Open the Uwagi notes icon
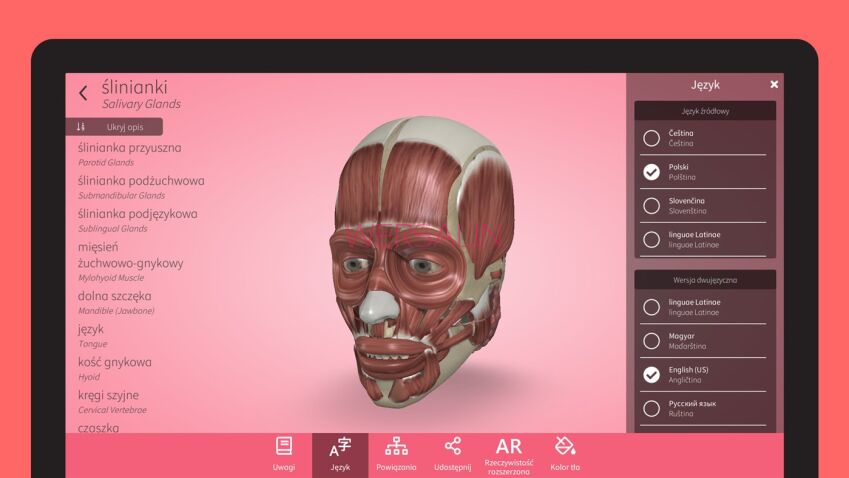 (x=284, y=452)
